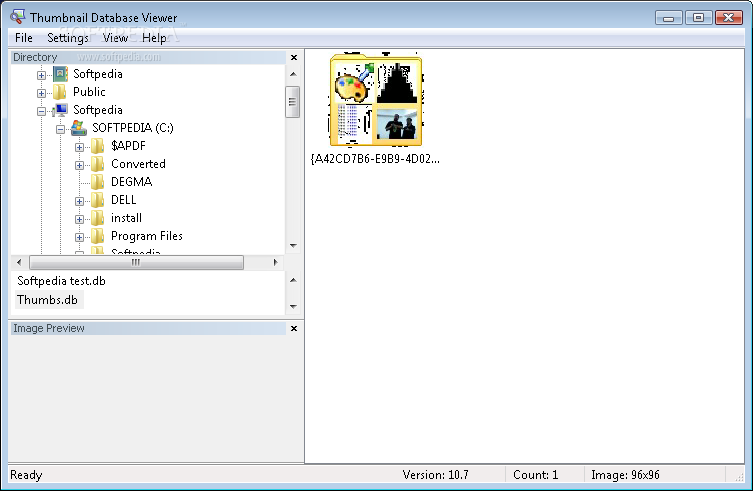Viewport: 753px width, 491px height.
Task: Click the directory tree scroll down arrow
Action: point(293,246)
